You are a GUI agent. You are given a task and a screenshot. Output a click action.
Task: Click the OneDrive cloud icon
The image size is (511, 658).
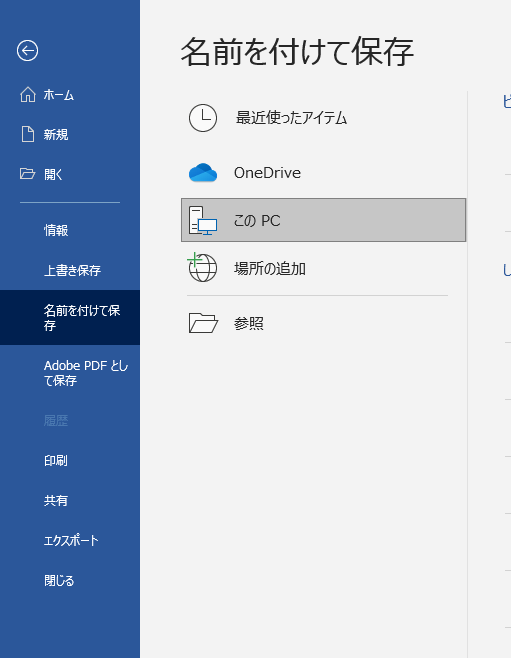tap(203, 172)
